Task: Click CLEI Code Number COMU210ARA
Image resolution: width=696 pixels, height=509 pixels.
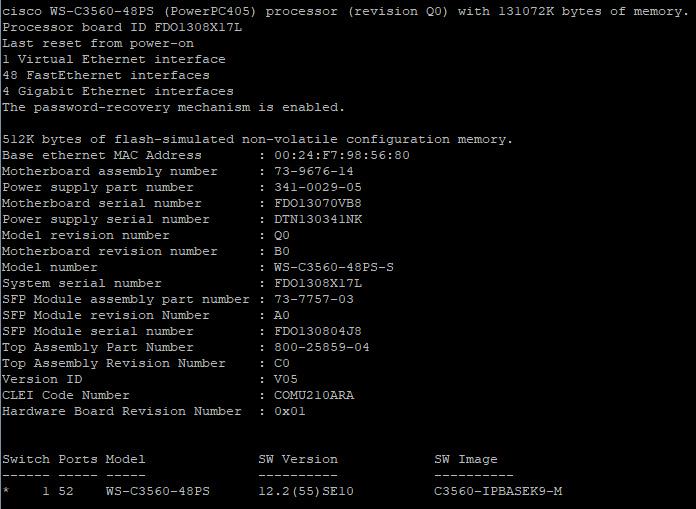Action: click(x=313, y=395)
